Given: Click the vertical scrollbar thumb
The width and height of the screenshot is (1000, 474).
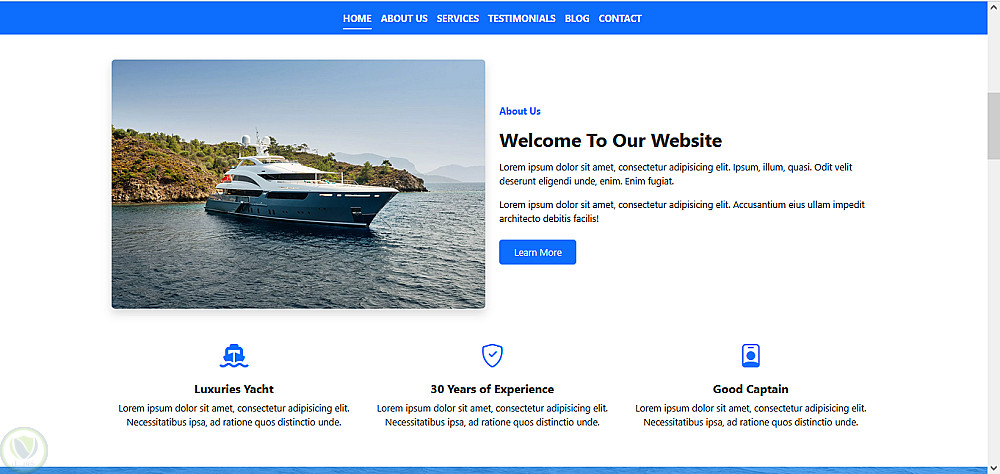Looking at the screenshot, I should 993,126.
